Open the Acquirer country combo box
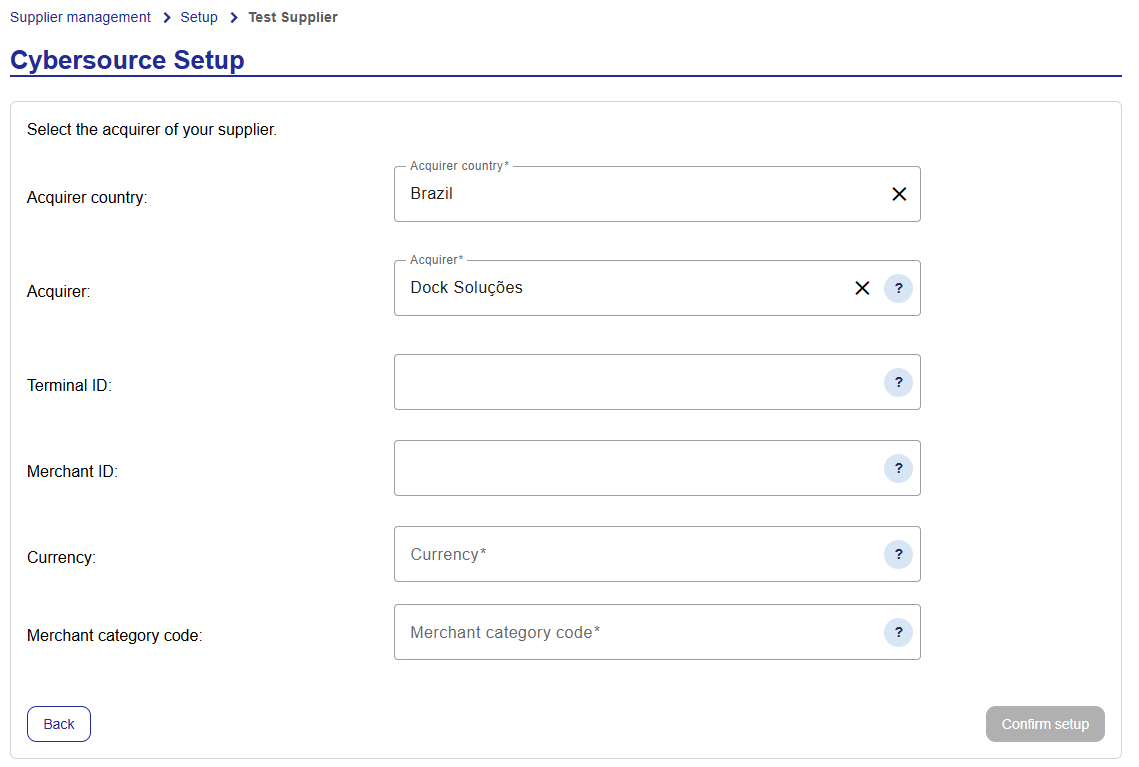 pyautogui.click(x=657, y=194)
